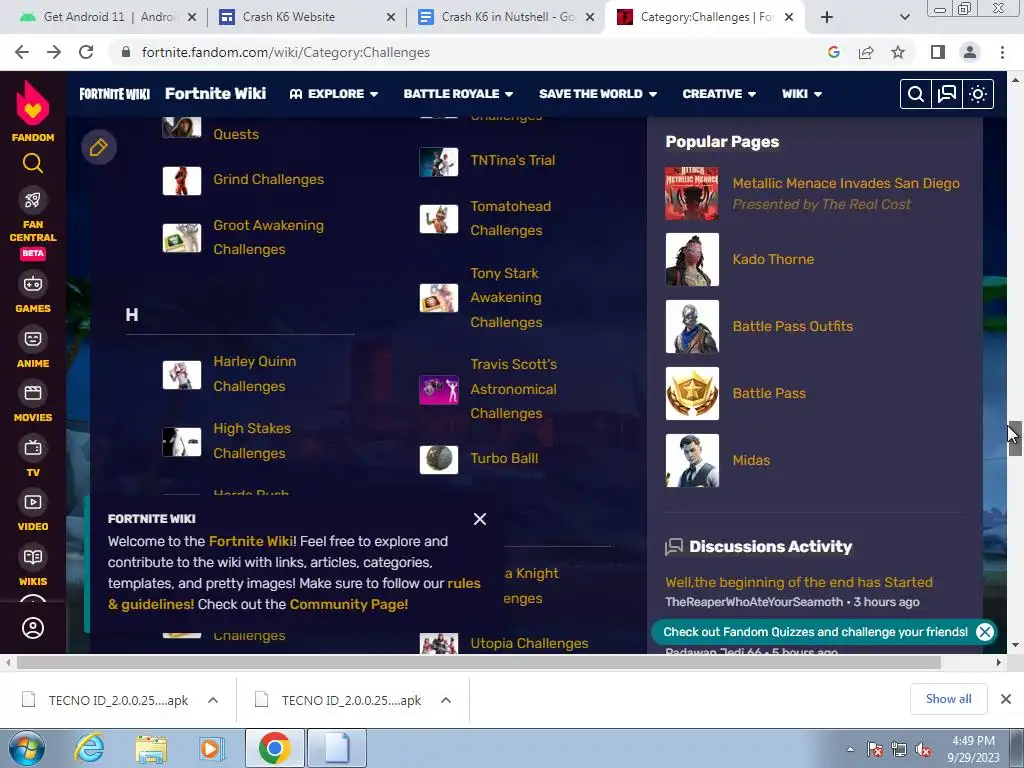Image resolution: width=1024 pixels, height=768 pixels.
Task: Toggle the light/dark theme sun icon
Action: click(978, 94)
